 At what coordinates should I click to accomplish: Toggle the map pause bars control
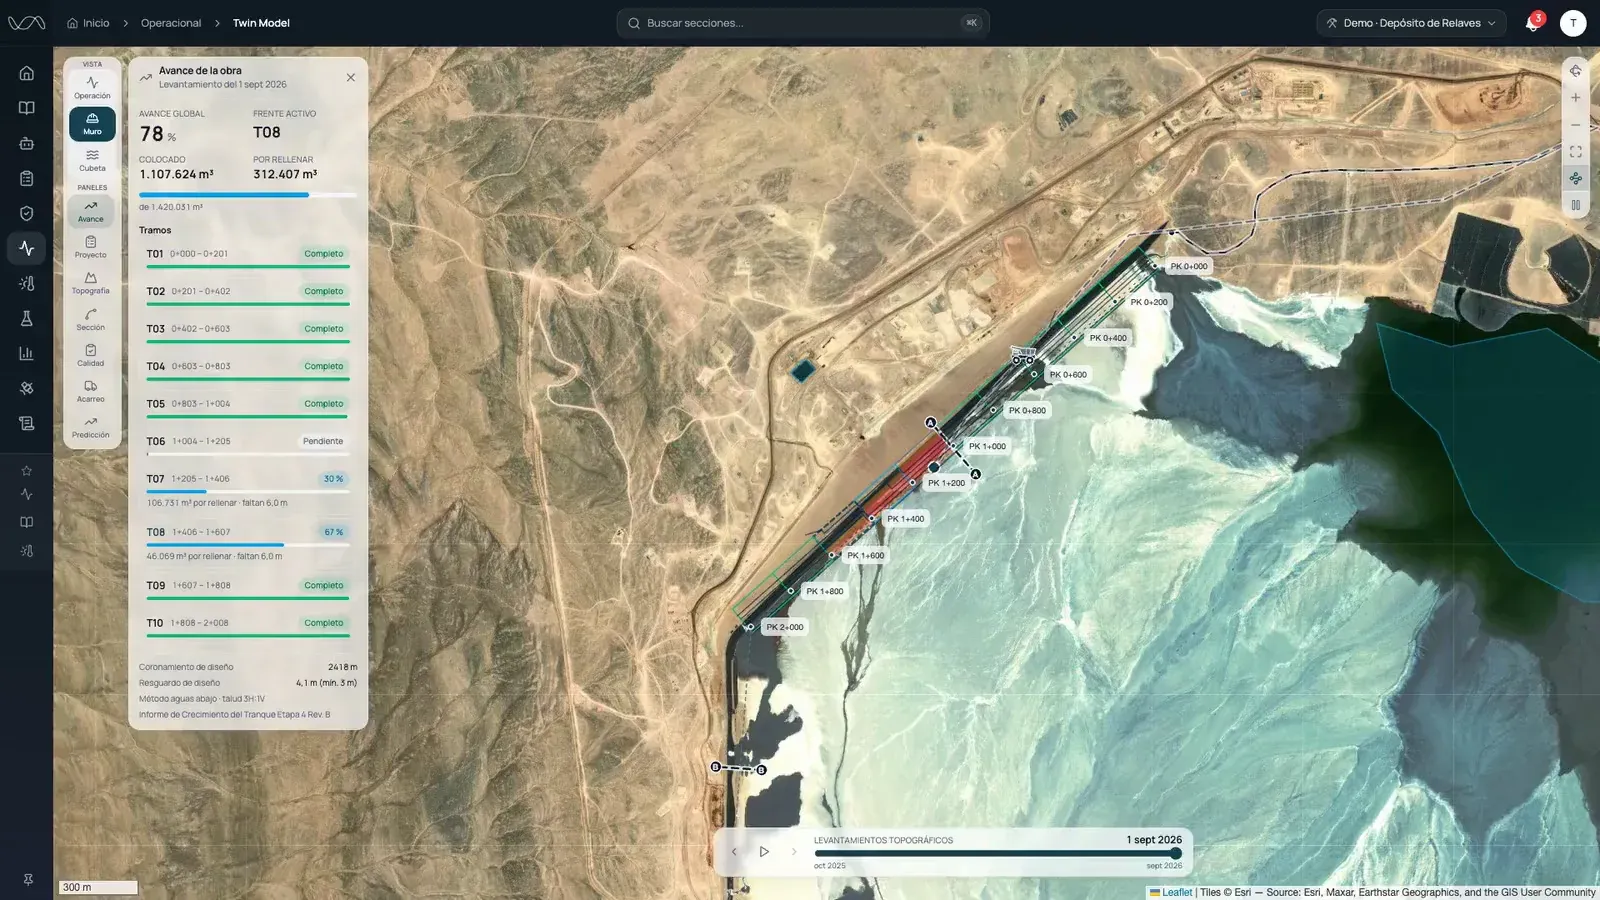pos(1575,205)
